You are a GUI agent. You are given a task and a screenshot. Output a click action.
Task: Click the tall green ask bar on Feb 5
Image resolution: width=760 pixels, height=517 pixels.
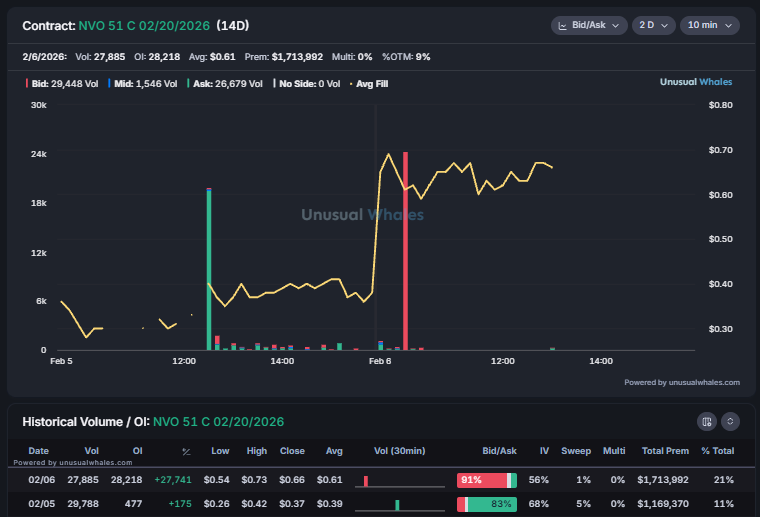(208, 270)
